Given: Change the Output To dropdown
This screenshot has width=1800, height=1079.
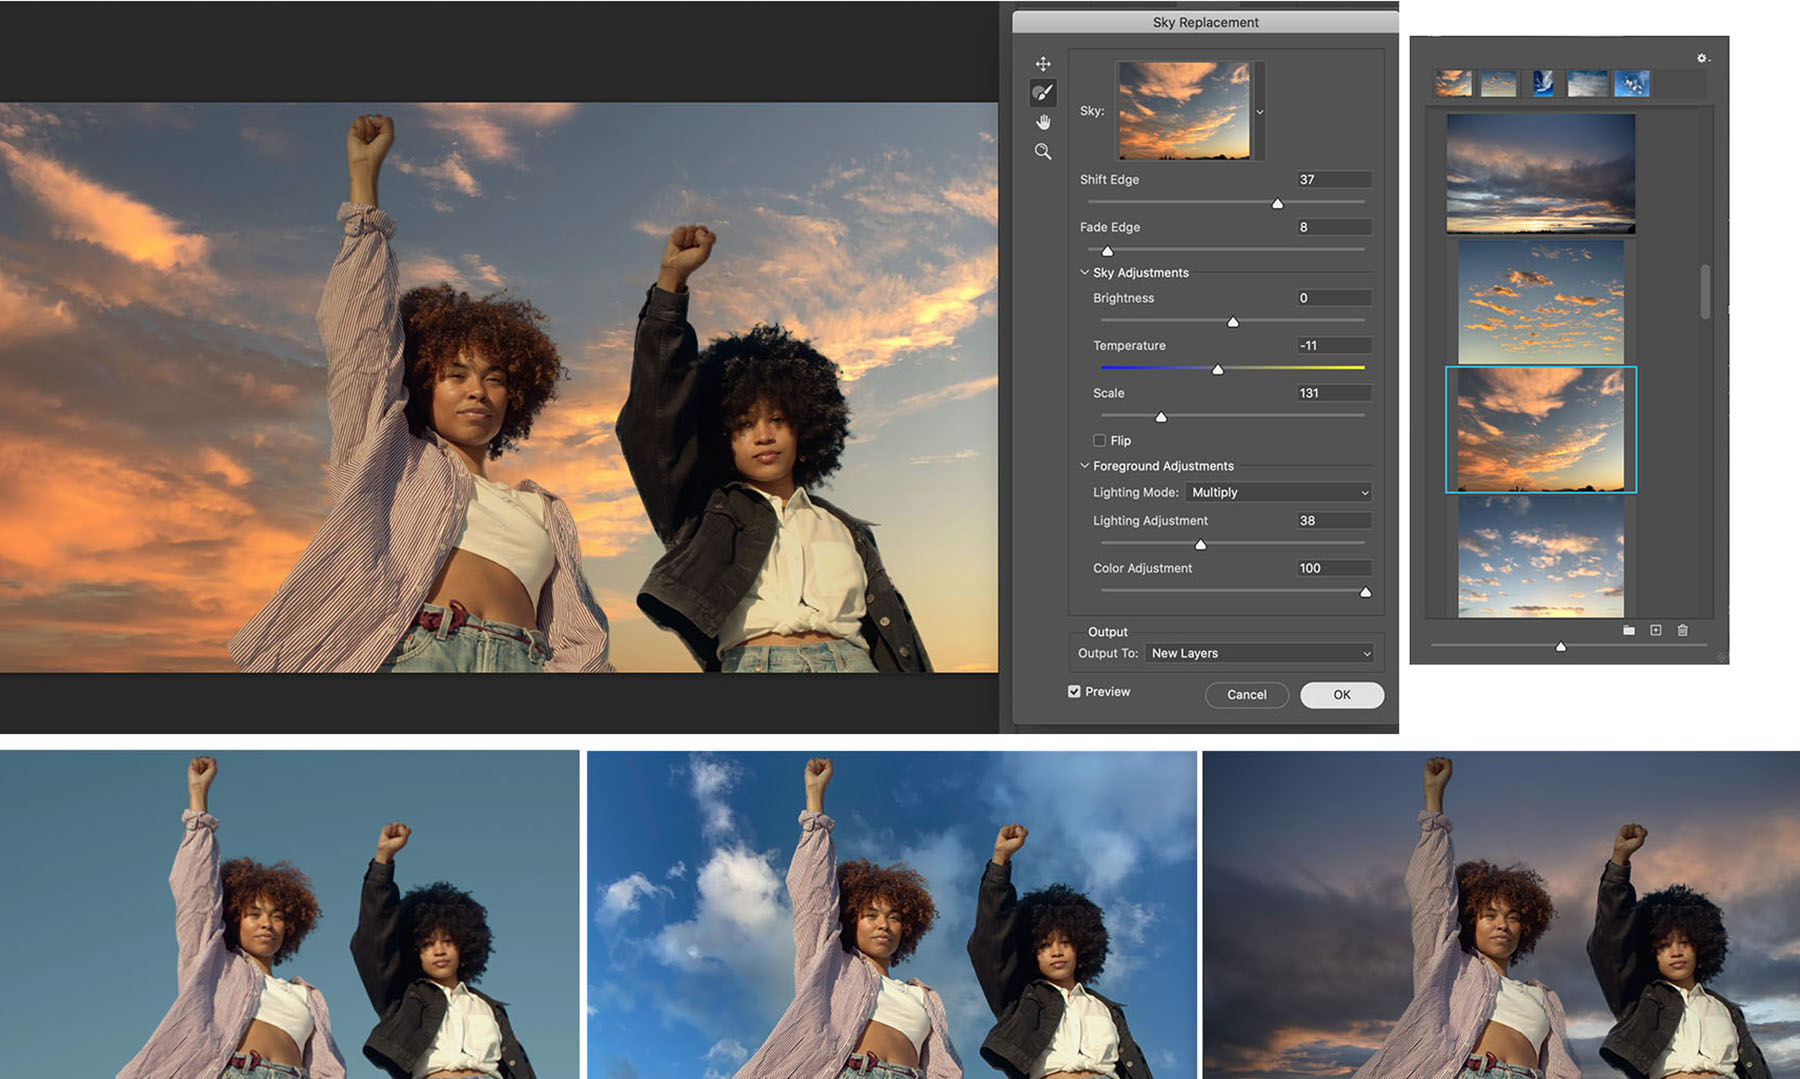Looking at the screenshot, I should click(x=1260, y=653).
